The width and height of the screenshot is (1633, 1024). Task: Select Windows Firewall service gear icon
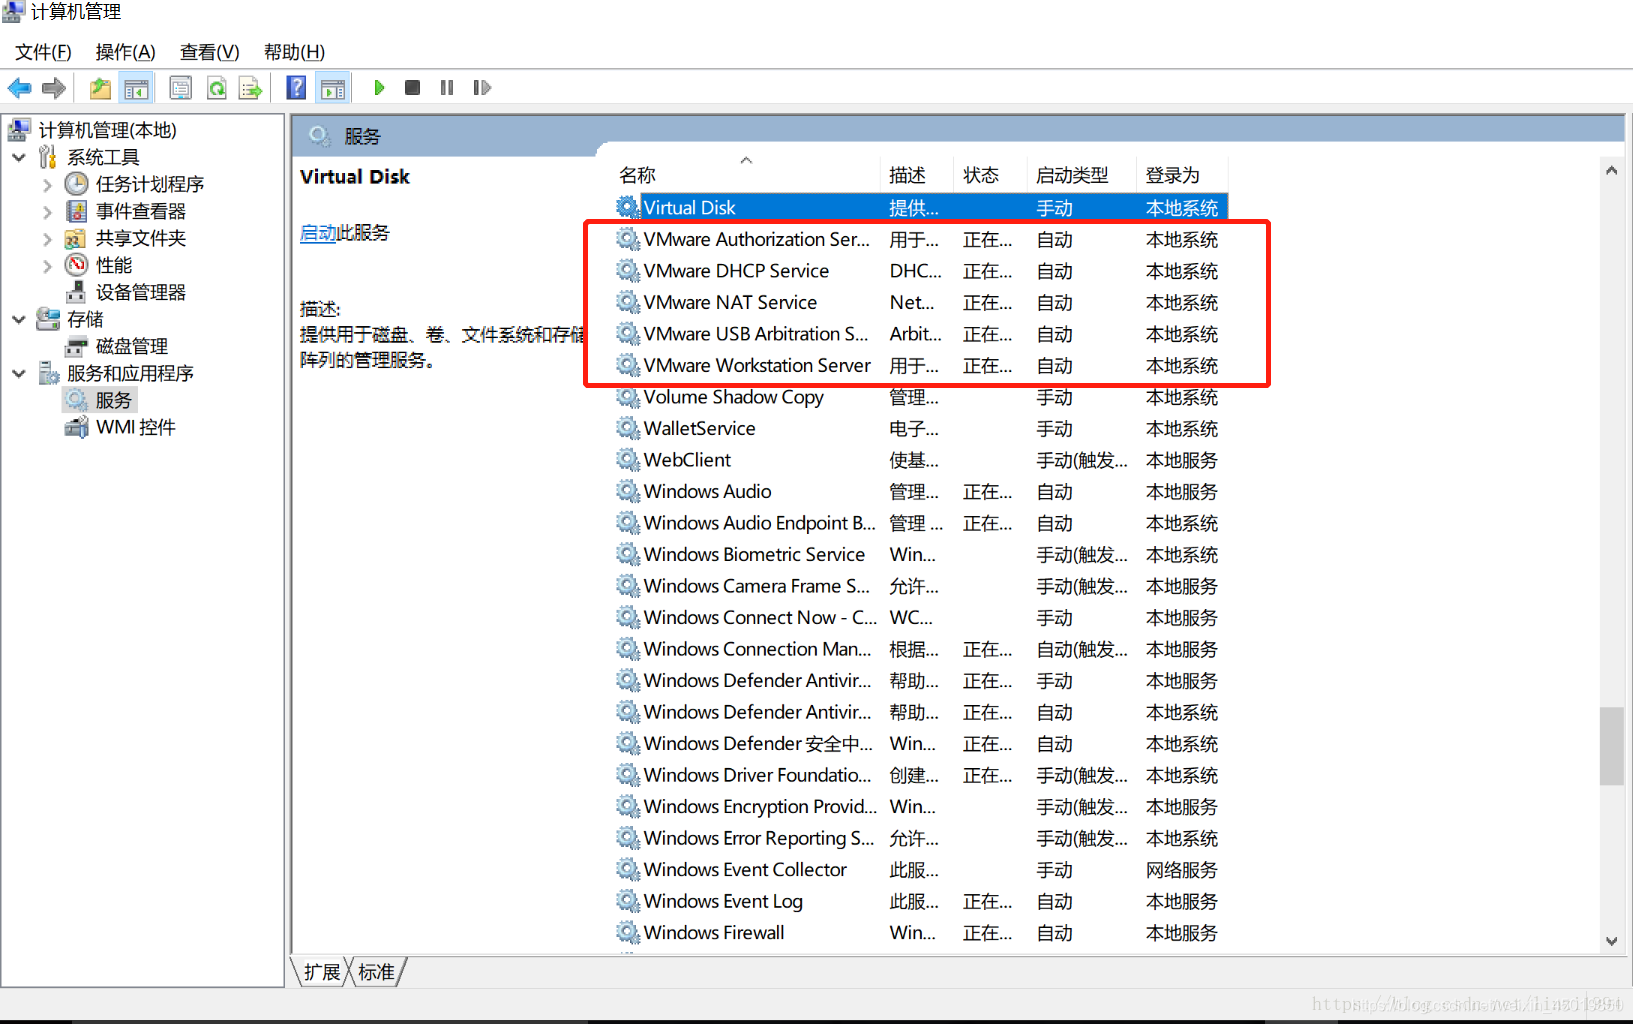click(x=628, y=932)
